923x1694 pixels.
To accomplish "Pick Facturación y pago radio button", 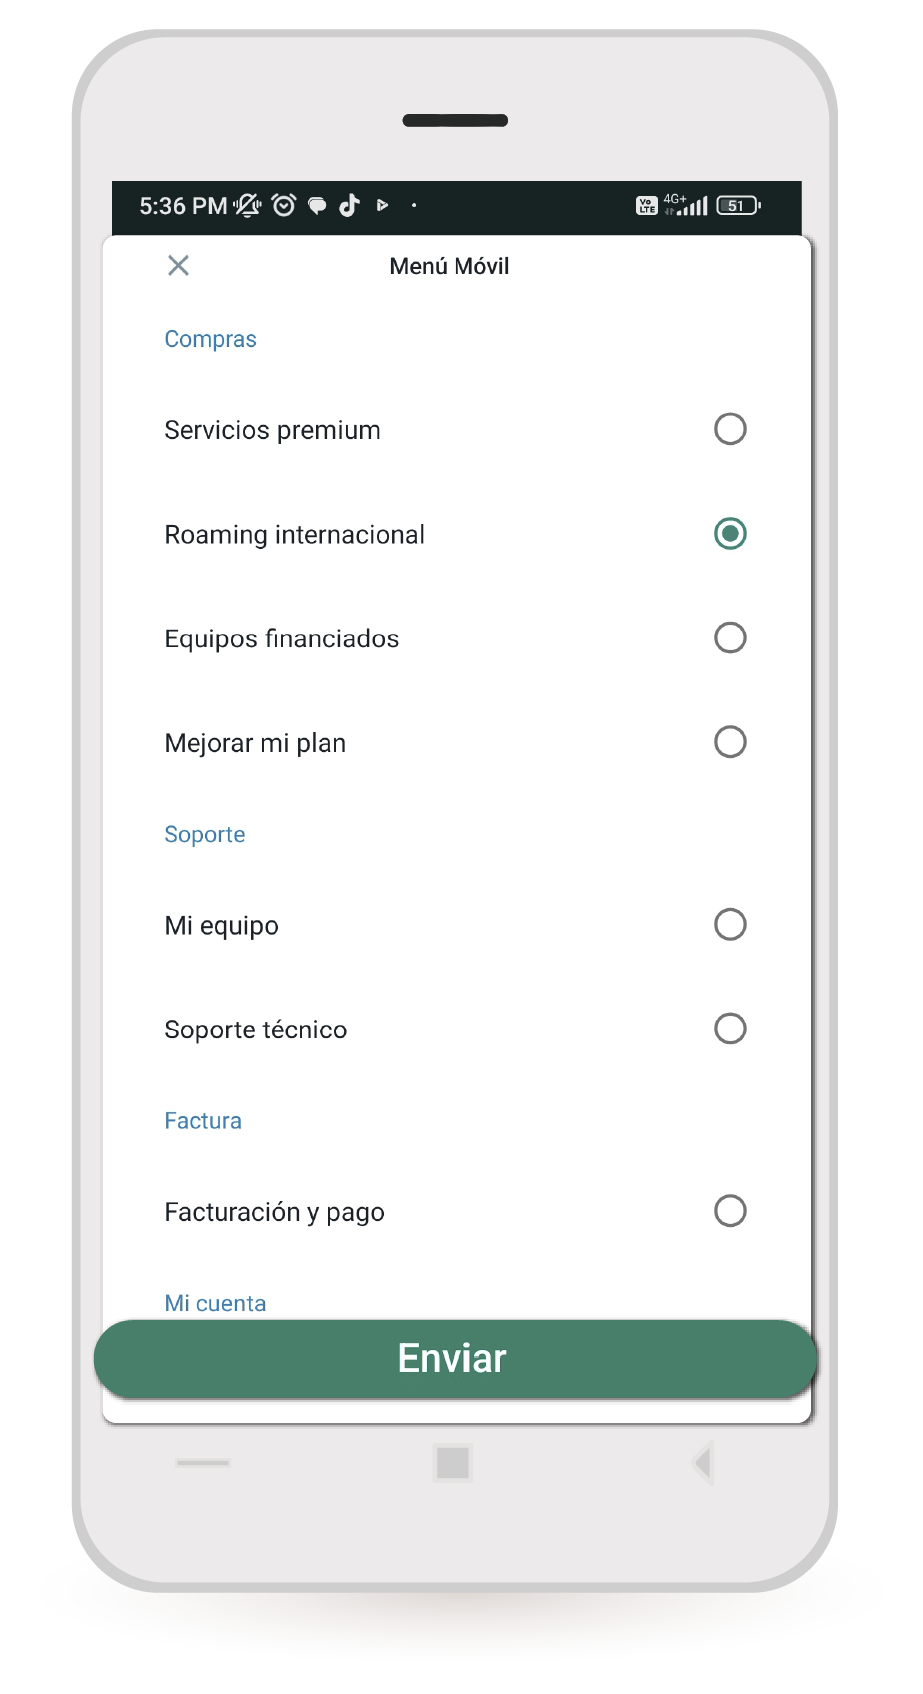I will coord(730,1211).
